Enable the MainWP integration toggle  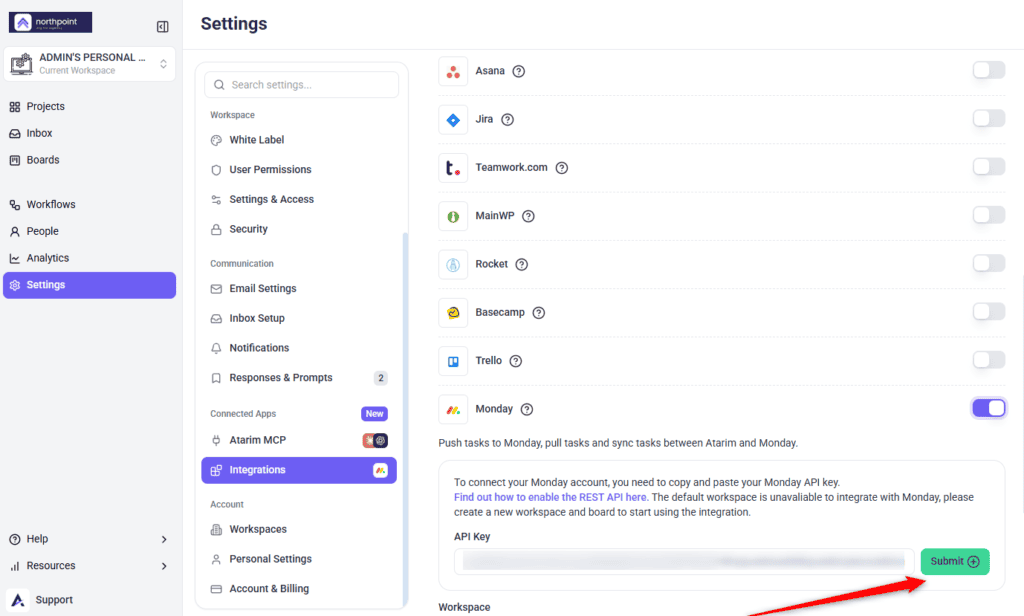989,215
